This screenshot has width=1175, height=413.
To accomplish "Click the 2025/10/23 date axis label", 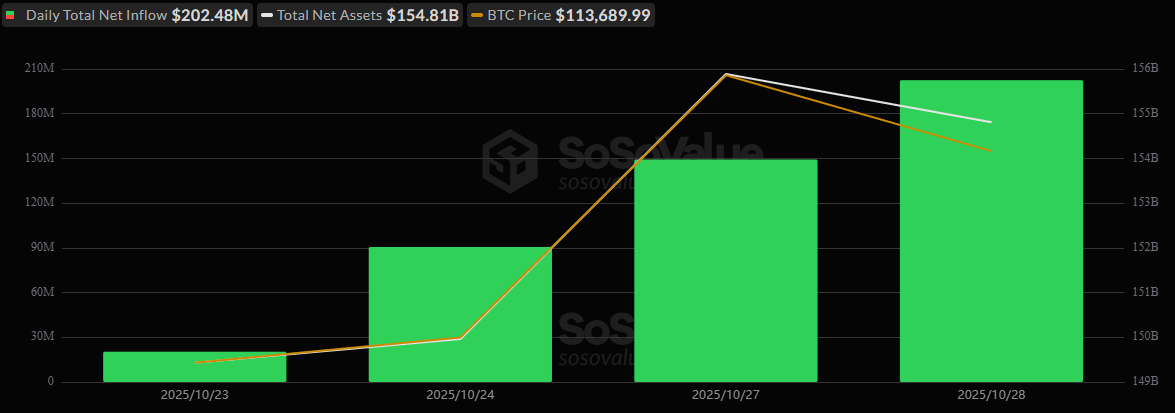I will (195, 396).
